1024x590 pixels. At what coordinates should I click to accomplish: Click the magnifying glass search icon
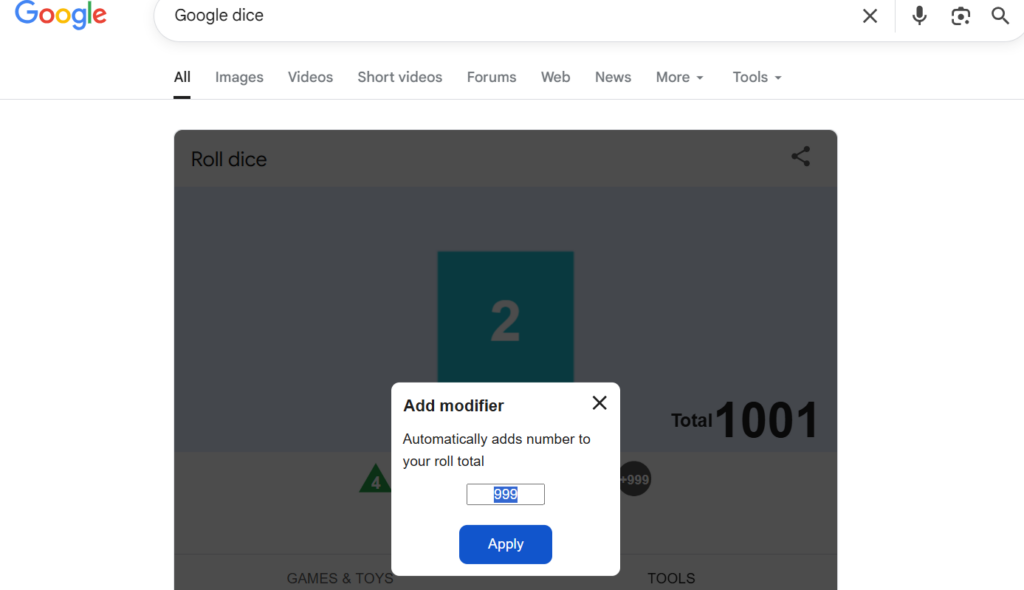click(x=1000, y=16)
